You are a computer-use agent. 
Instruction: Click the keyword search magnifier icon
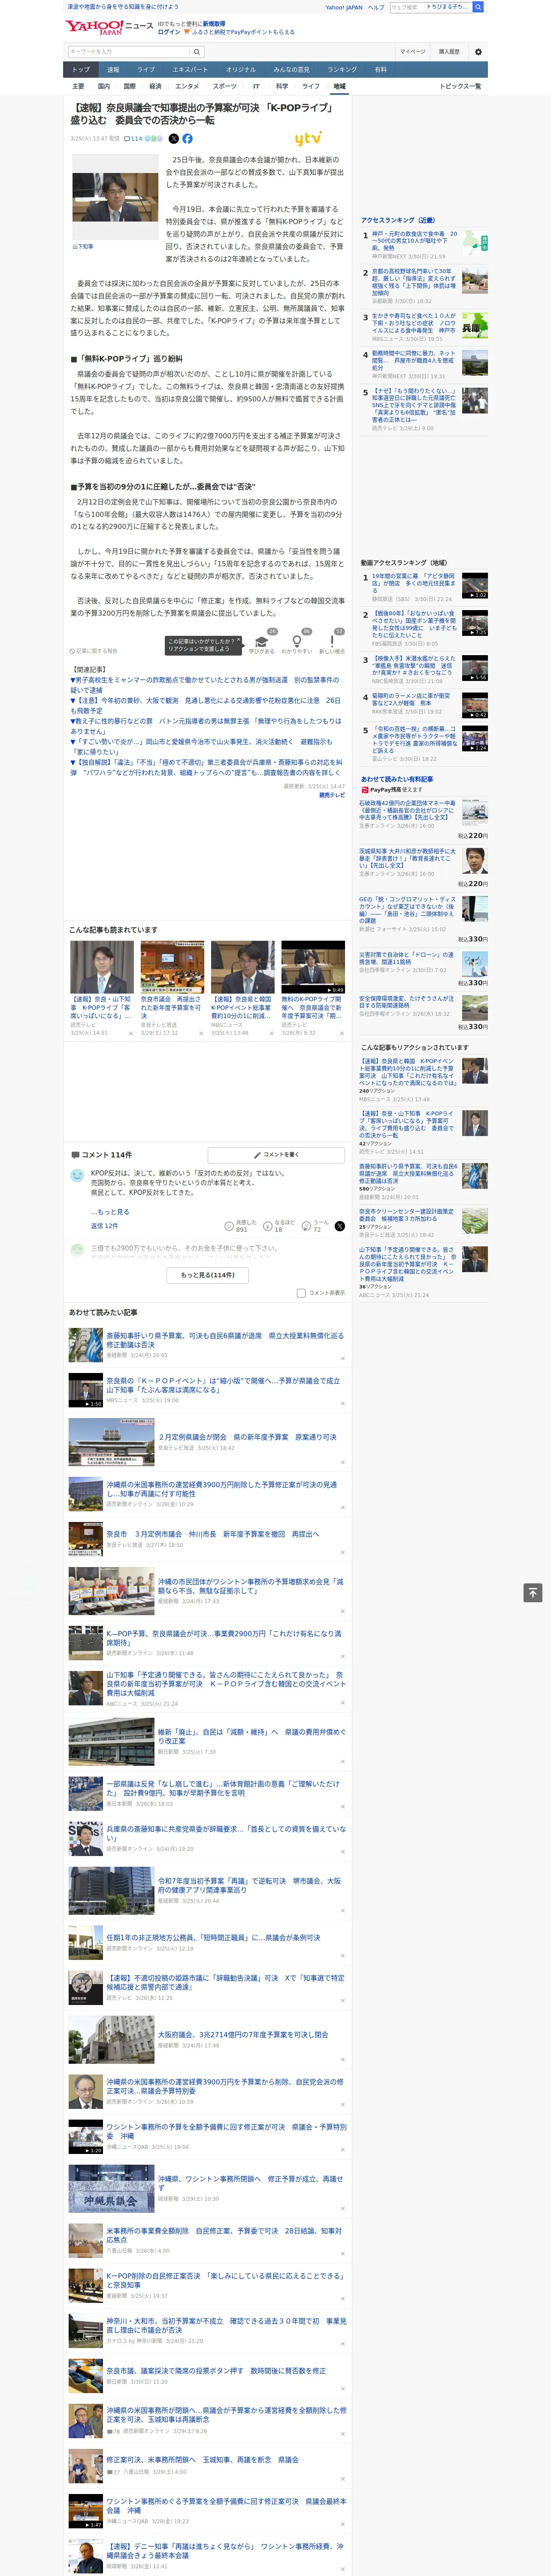(197, 51)
